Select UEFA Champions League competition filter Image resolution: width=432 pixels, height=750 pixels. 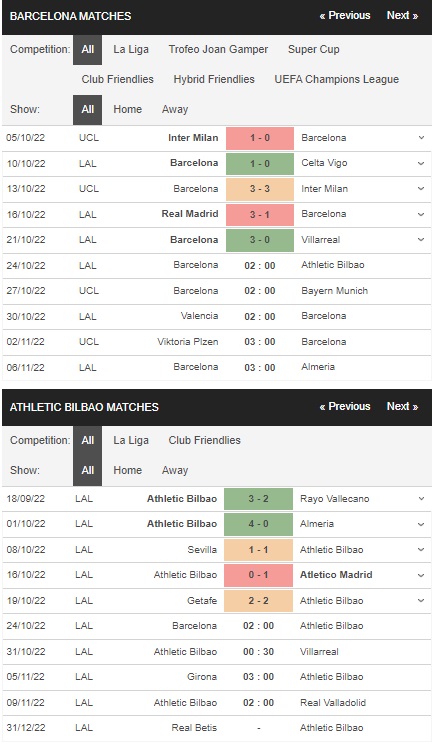[x=336, y=79]
